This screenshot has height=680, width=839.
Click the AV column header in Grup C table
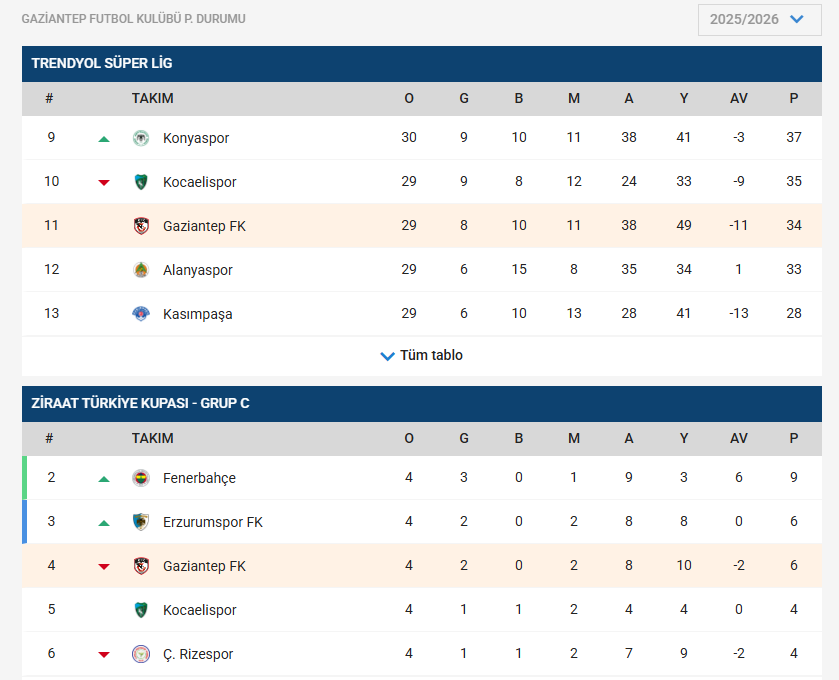click(x=739, y=438)
